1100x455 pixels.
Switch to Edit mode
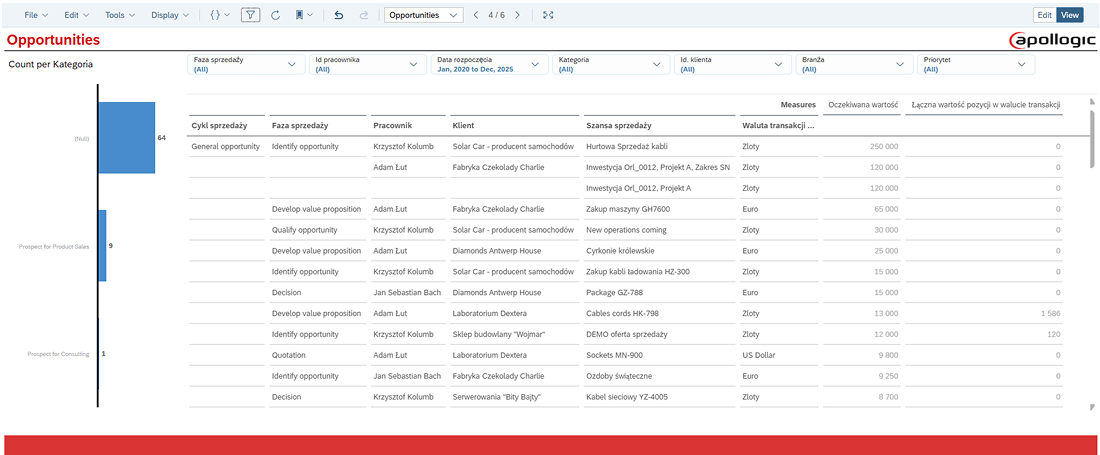pyautogui.click(x=1044, y=15)
